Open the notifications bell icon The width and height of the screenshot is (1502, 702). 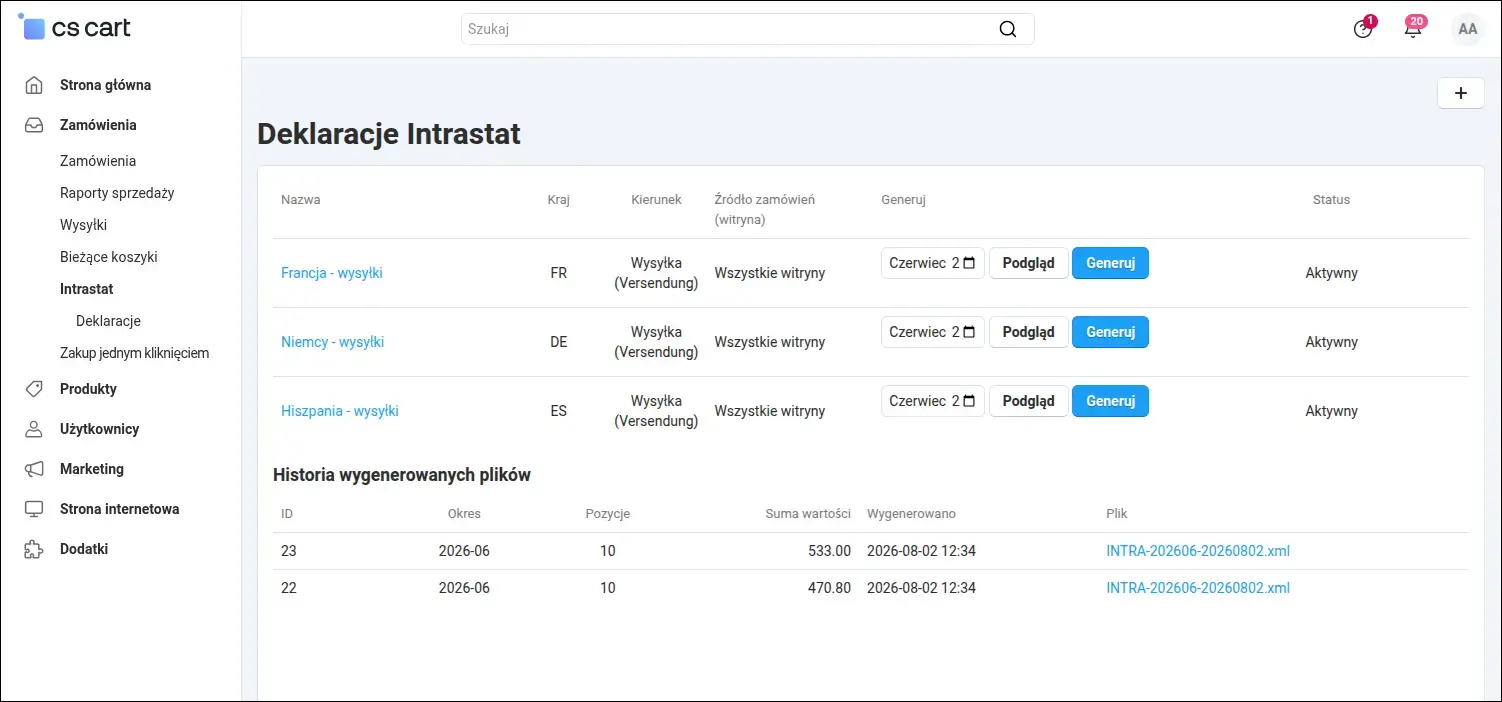tap(1413, 29)
